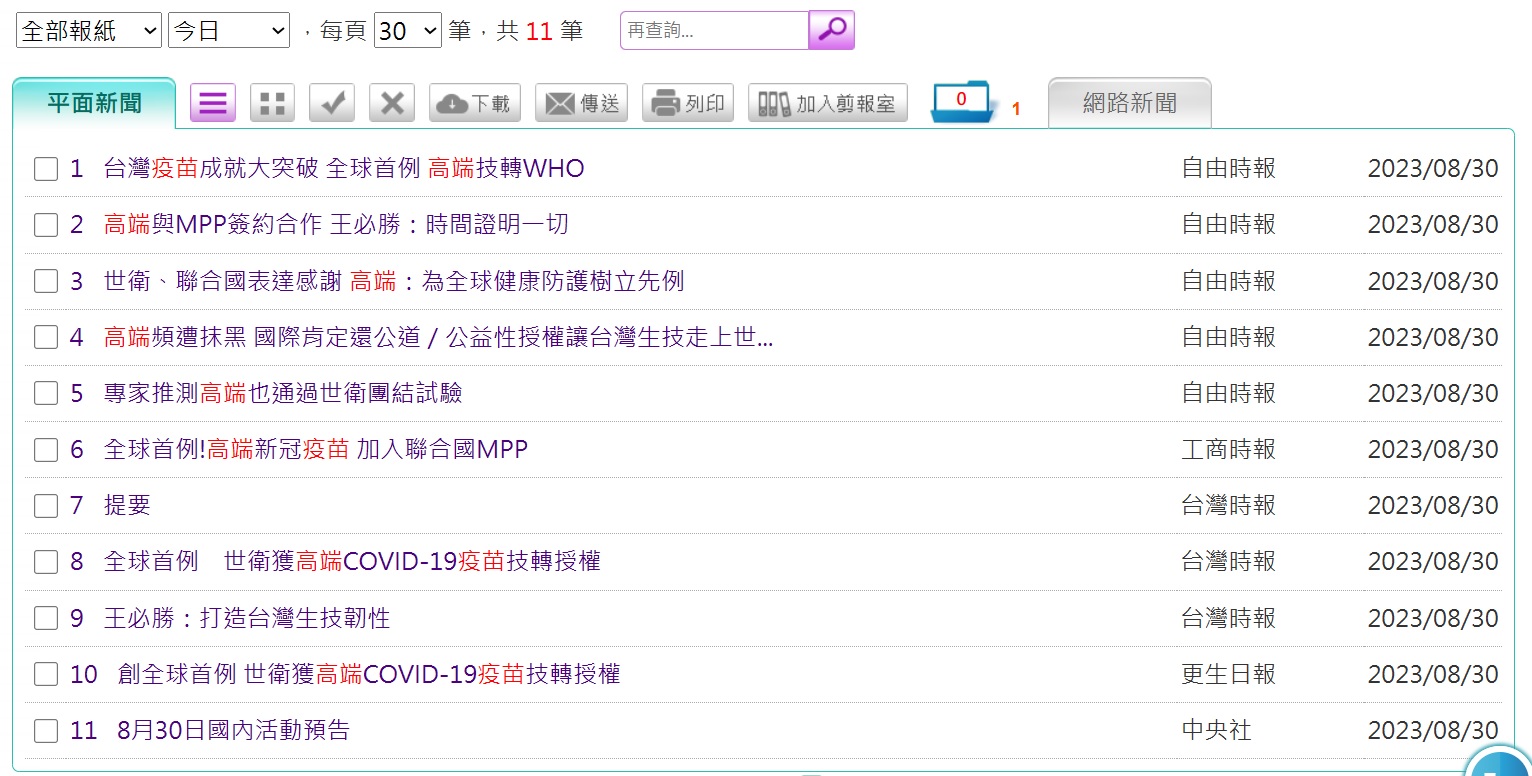Open article 專家推測高端也通過世衛團結試驗
The width and height of the screenshot is (1532, 776).
(x=283, y=393)
